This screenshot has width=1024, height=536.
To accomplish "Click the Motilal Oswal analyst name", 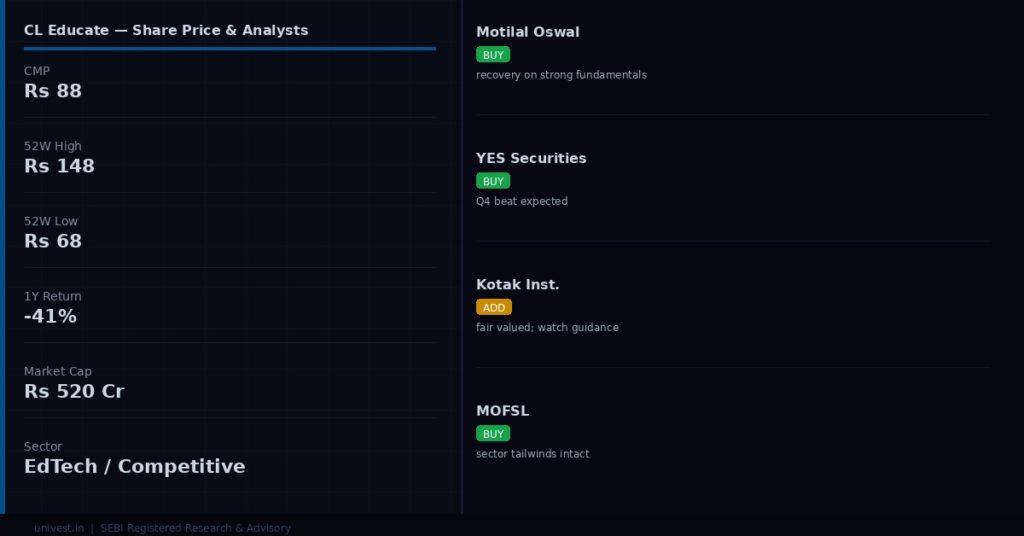I will tap(528, 32).
